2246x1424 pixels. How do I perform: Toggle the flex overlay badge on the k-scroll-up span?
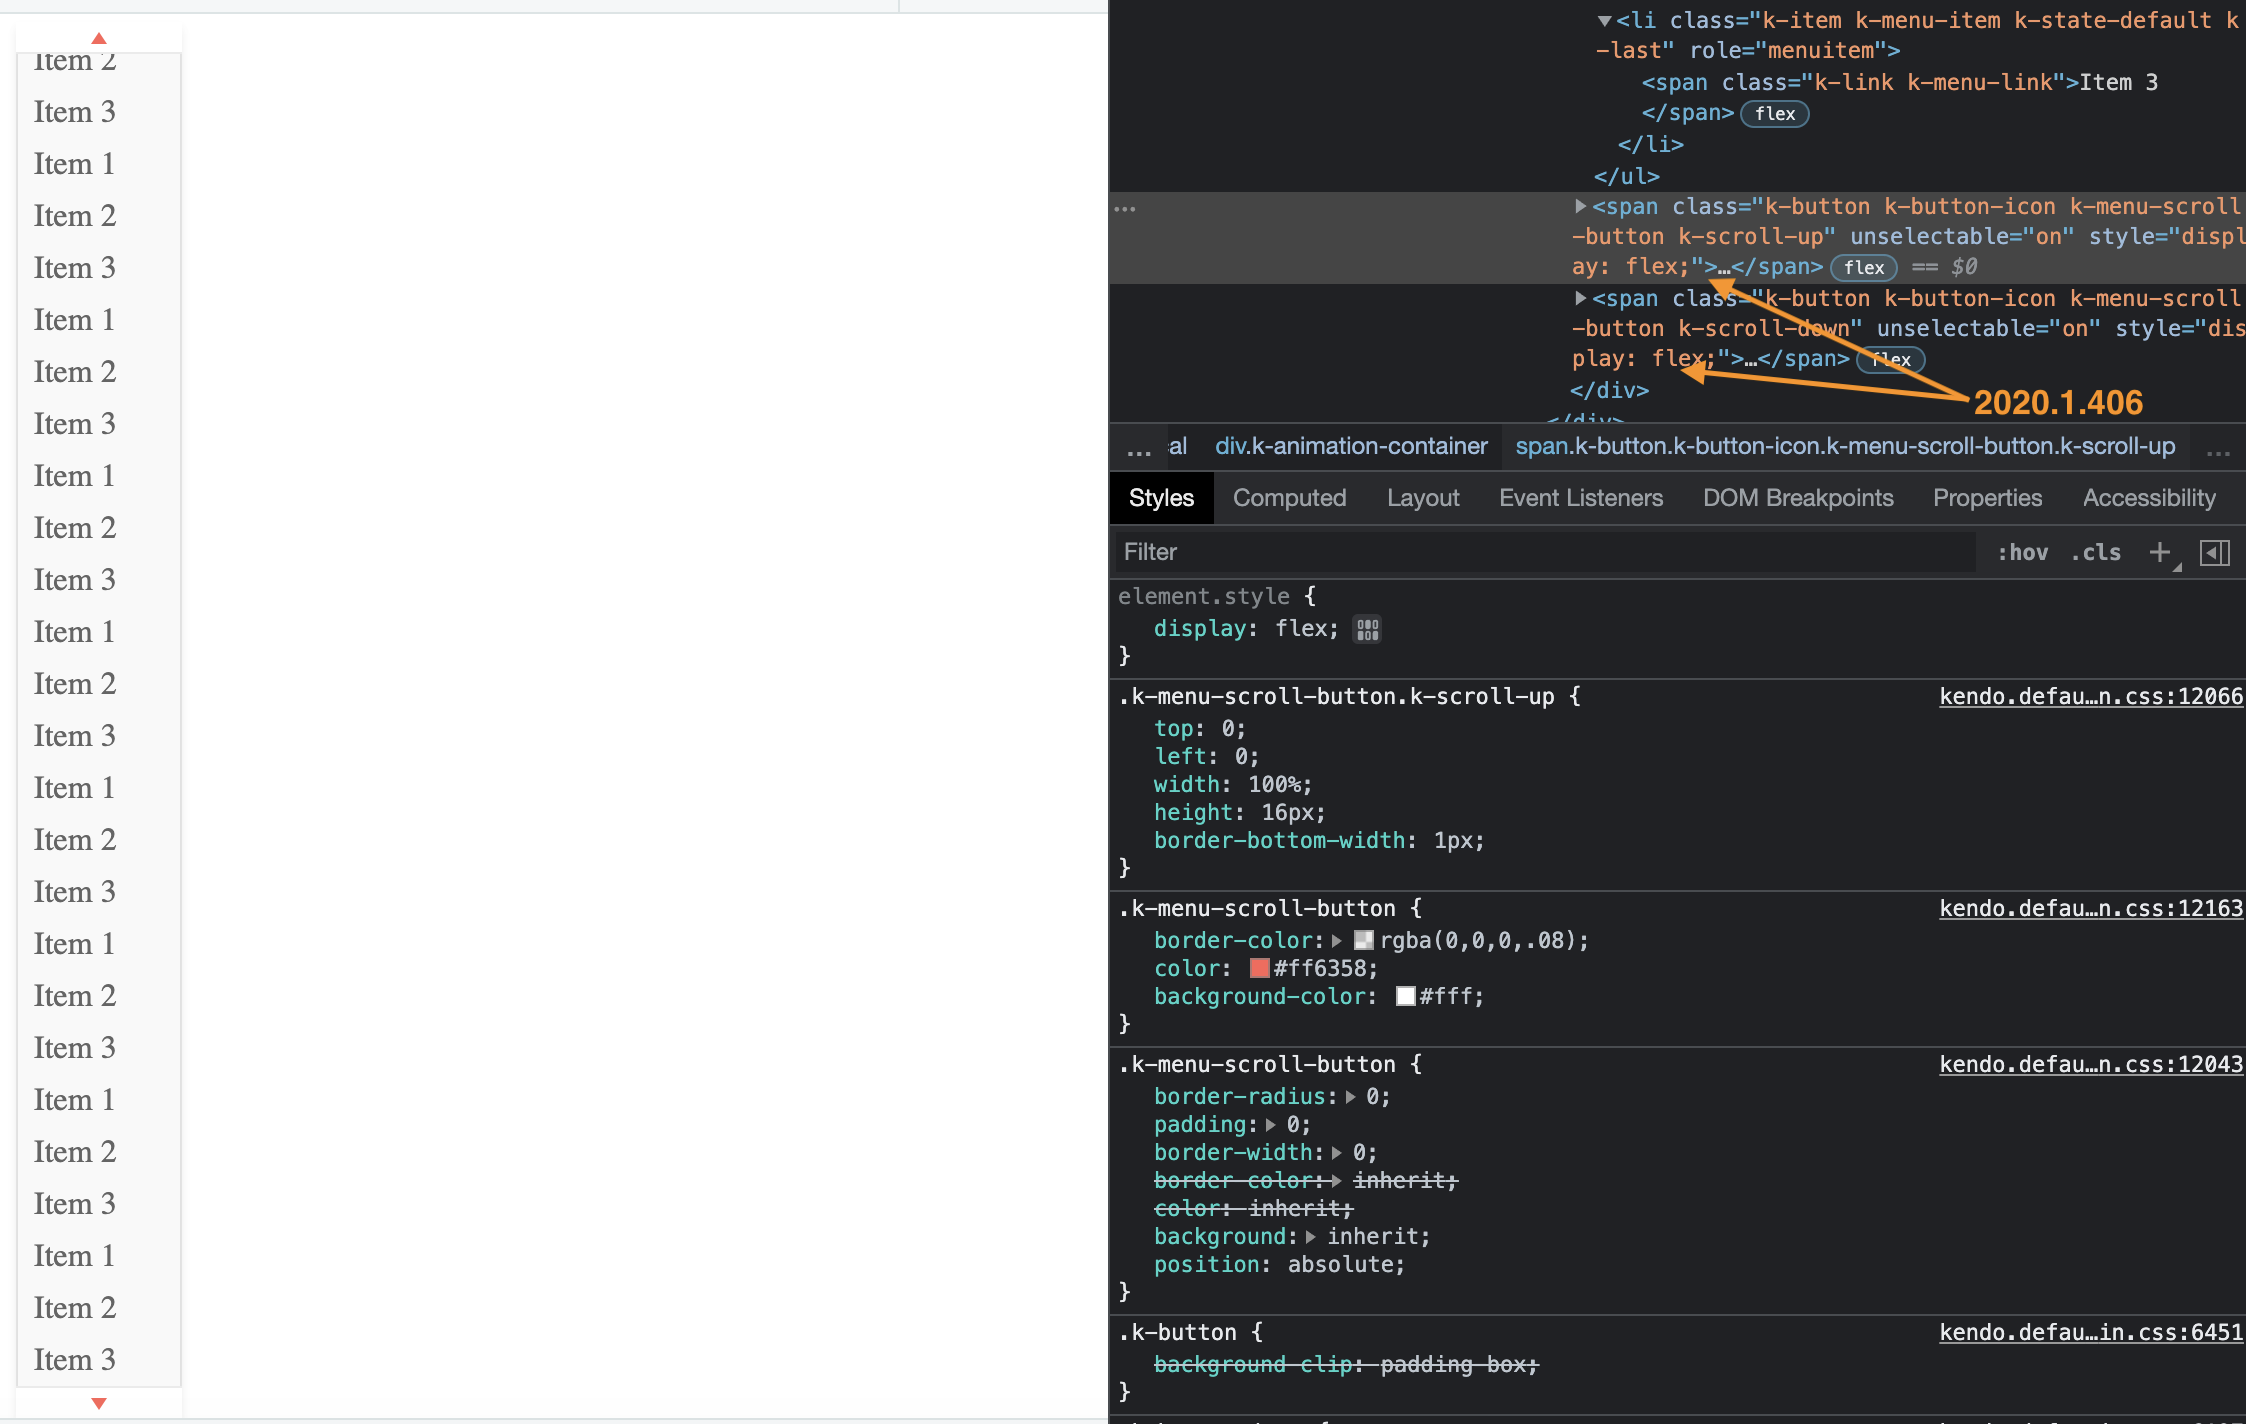click(1863, 267)
